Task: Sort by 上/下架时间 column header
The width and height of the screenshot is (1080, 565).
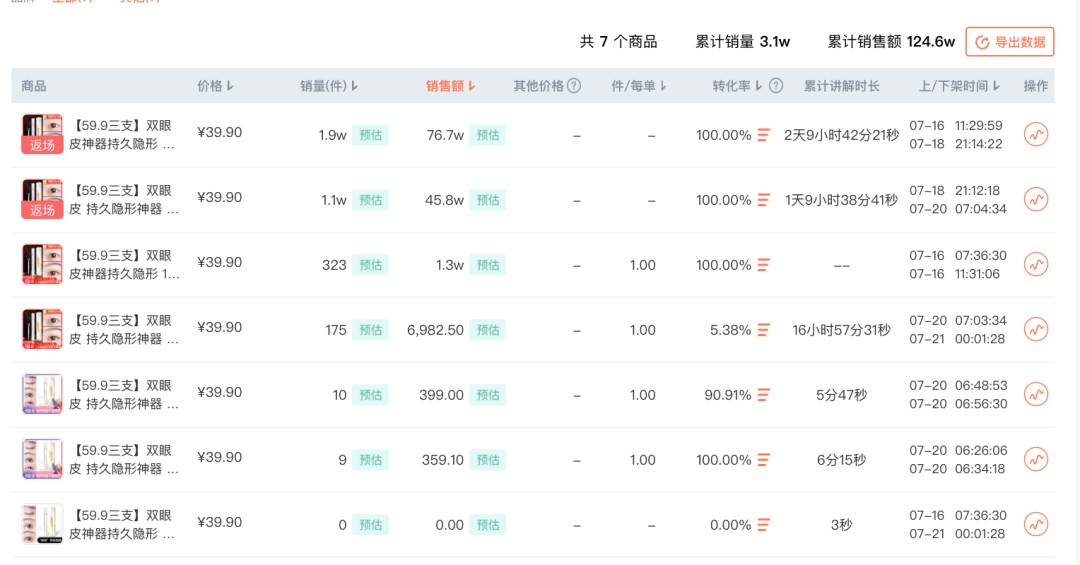Action: point(959,86)
